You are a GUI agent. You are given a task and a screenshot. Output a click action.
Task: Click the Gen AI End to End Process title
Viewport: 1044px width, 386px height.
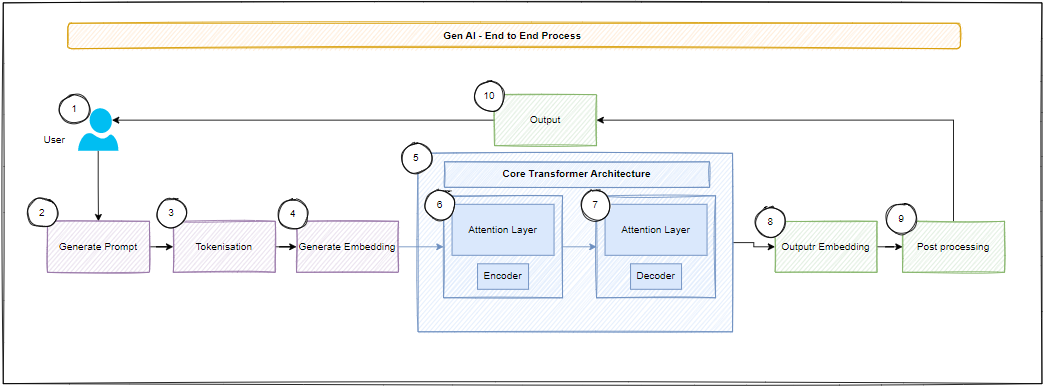tap(513, 36)
